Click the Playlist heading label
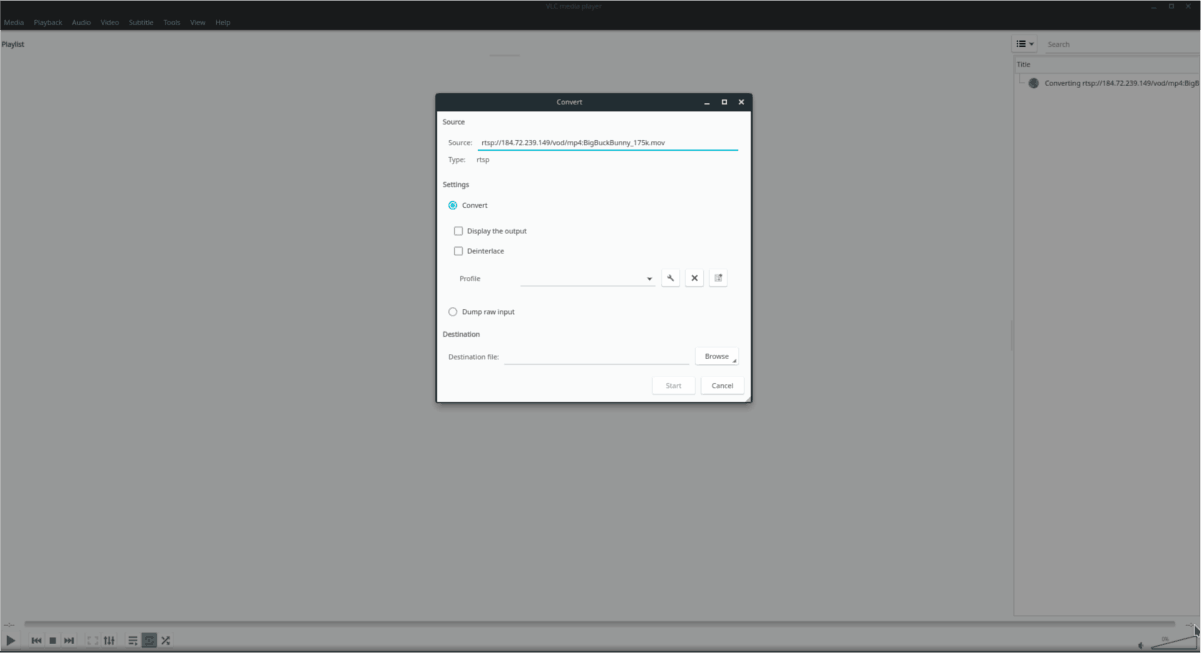 (13, 44)
